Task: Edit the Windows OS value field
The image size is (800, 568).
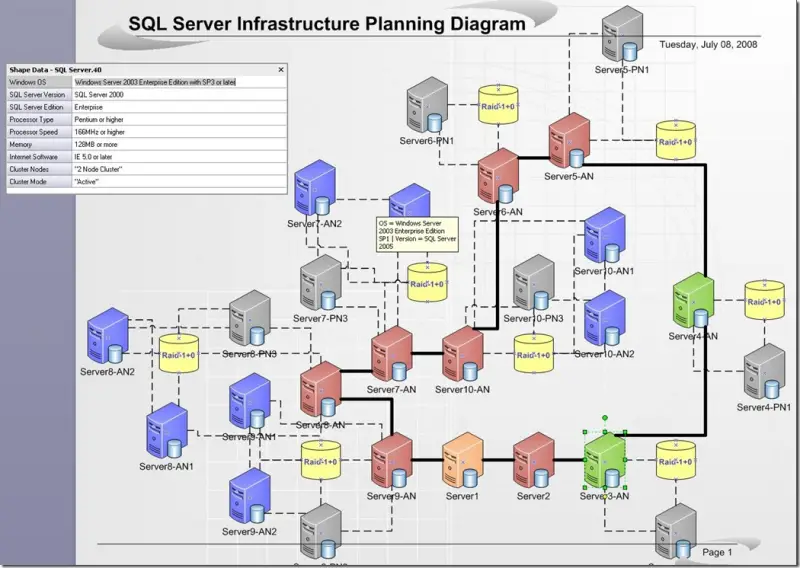Action: coord(180,82)
